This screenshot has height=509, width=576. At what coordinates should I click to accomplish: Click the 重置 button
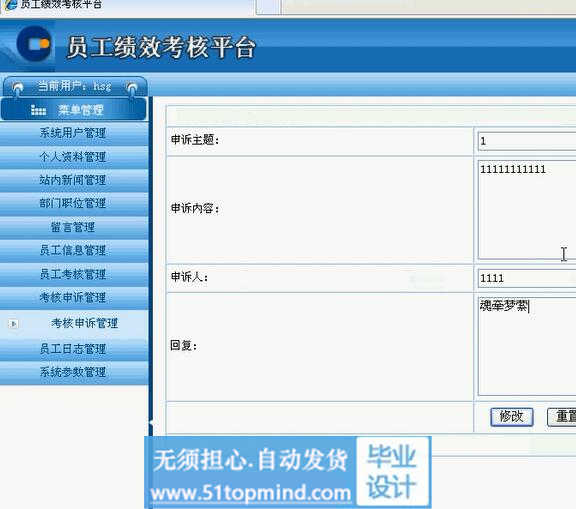pos(562,417)
